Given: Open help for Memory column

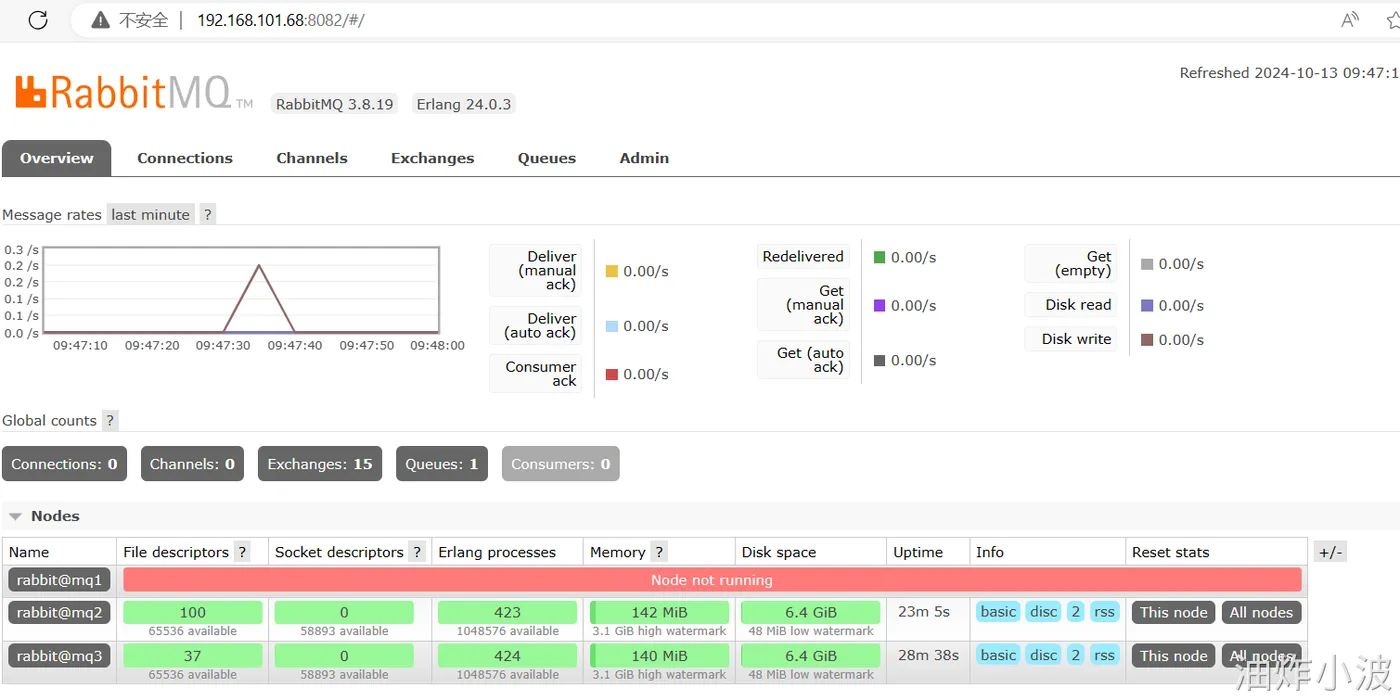Looking at the screenshot, I should pos(659,552).
